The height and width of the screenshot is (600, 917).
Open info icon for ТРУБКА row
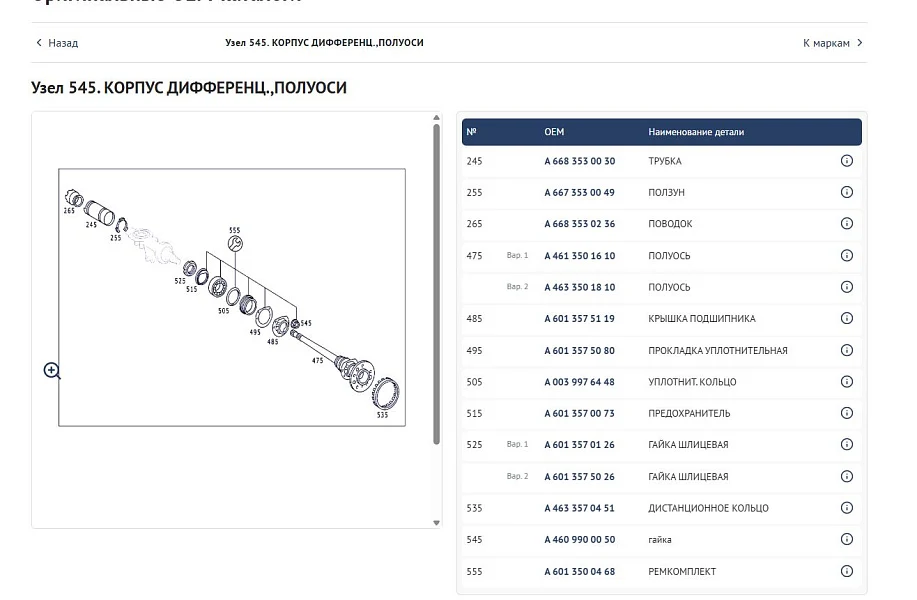[846, 161]
